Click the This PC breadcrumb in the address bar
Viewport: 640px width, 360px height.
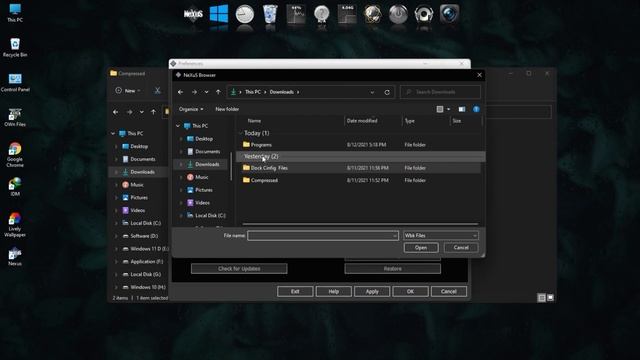click(x=253, y=92)
